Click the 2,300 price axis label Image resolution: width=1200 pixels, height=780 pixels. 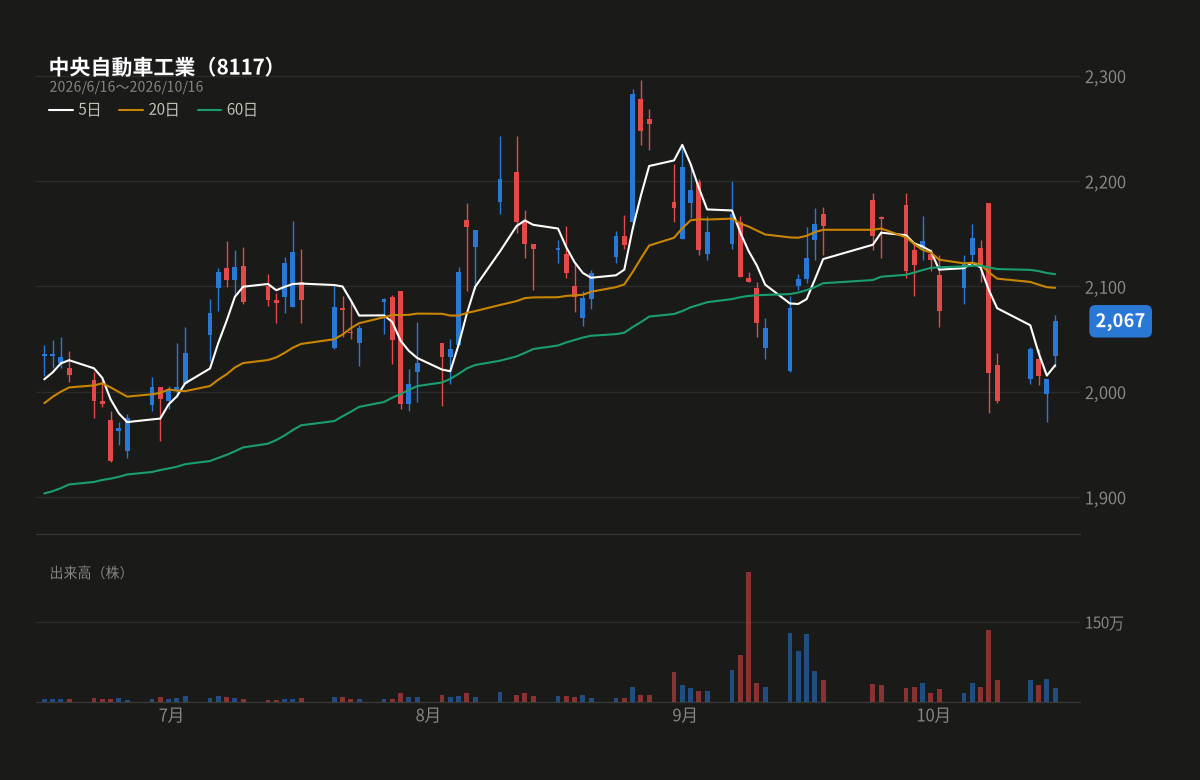[x=1105, y=77]
